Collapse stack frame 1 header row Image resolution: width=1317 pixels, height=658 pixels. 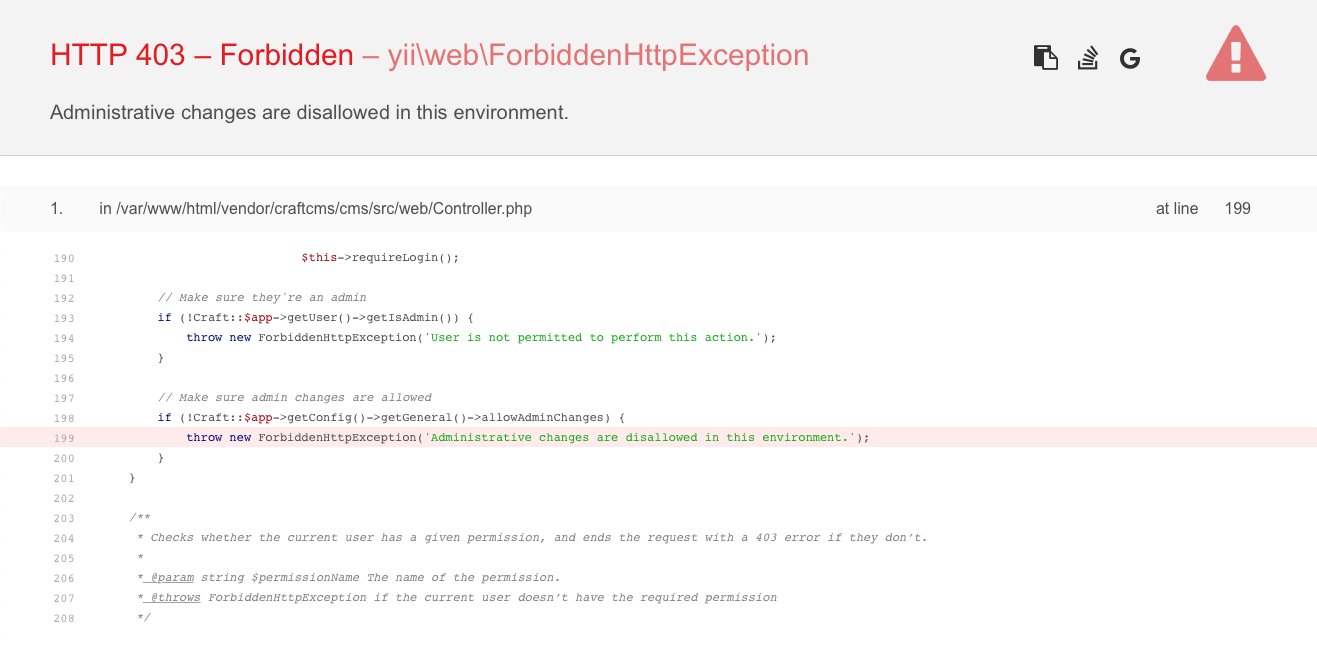coord(658,209)
